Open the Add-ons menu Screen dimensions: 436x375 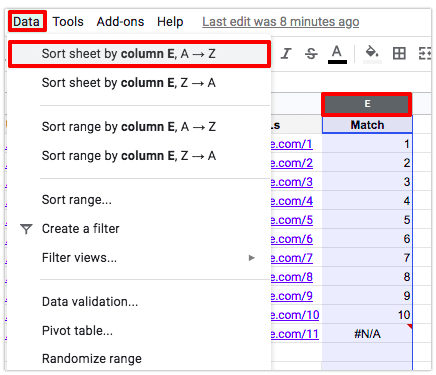pyautogui.click(x=120, y=22)
